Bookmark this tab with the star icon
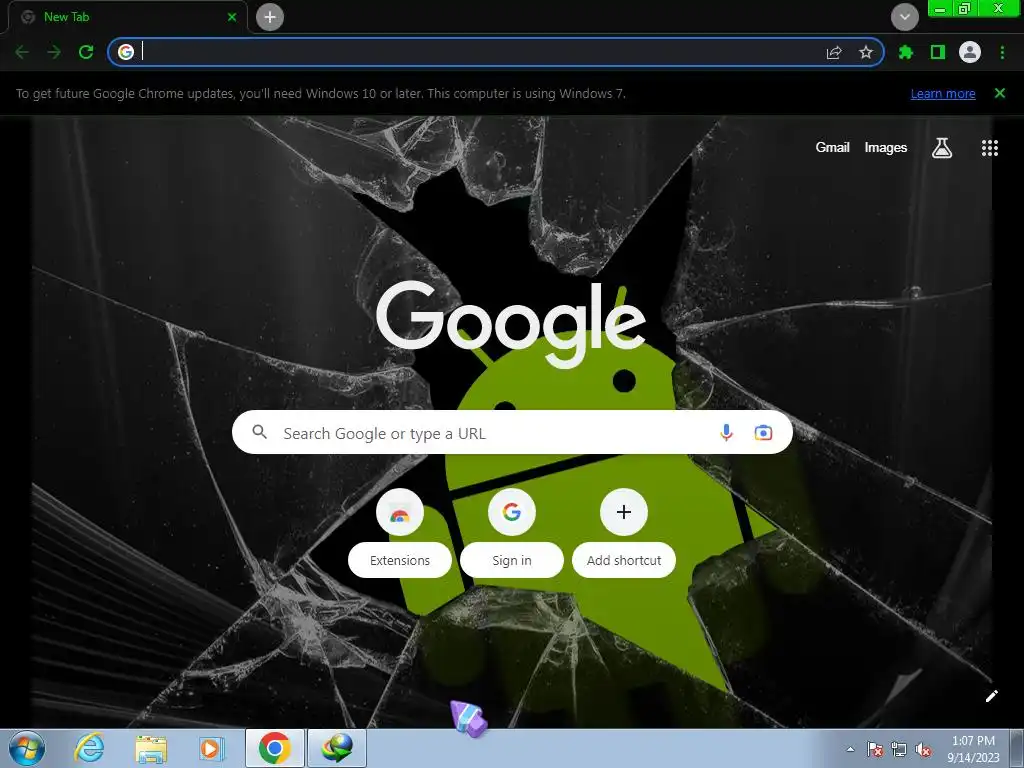The height and width of the screenshot is (768, 1024). (866, 52)
